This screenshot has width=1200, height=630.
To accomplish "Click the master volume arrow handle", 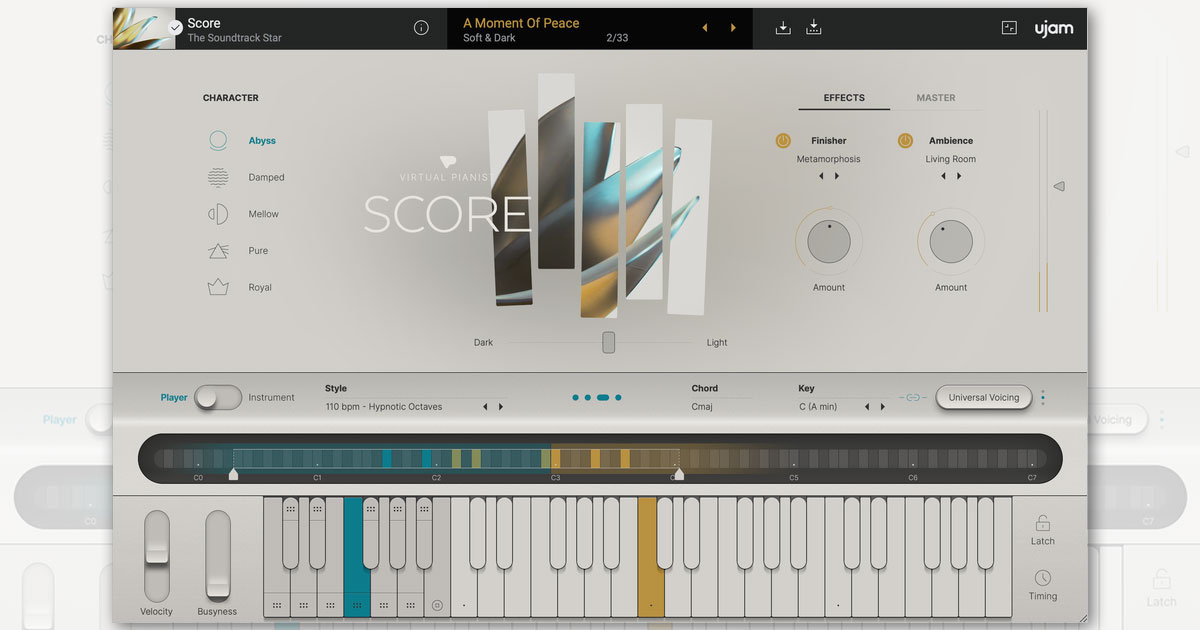I will [x=1058, y=186].
